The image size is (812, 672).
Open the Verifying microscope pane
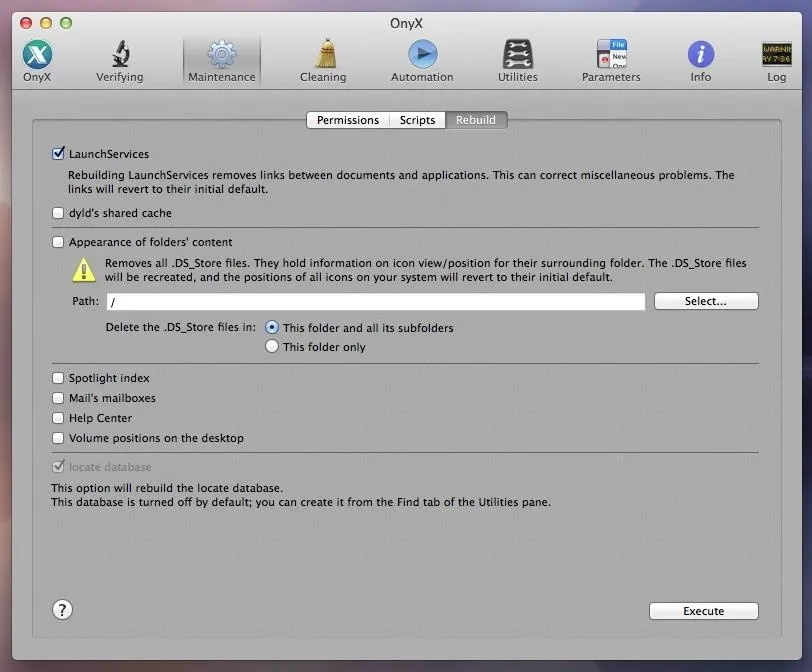(120, 61)
